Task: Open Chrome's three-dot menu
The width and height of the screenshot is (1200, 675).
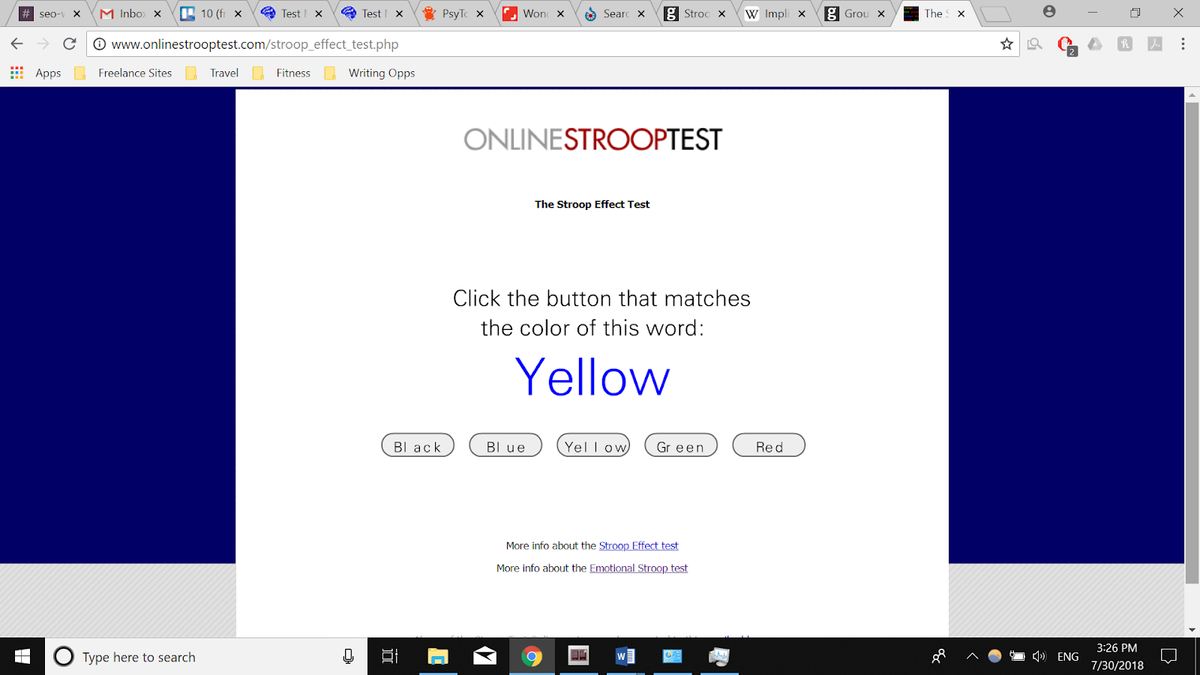Action: coord(1182,45)
